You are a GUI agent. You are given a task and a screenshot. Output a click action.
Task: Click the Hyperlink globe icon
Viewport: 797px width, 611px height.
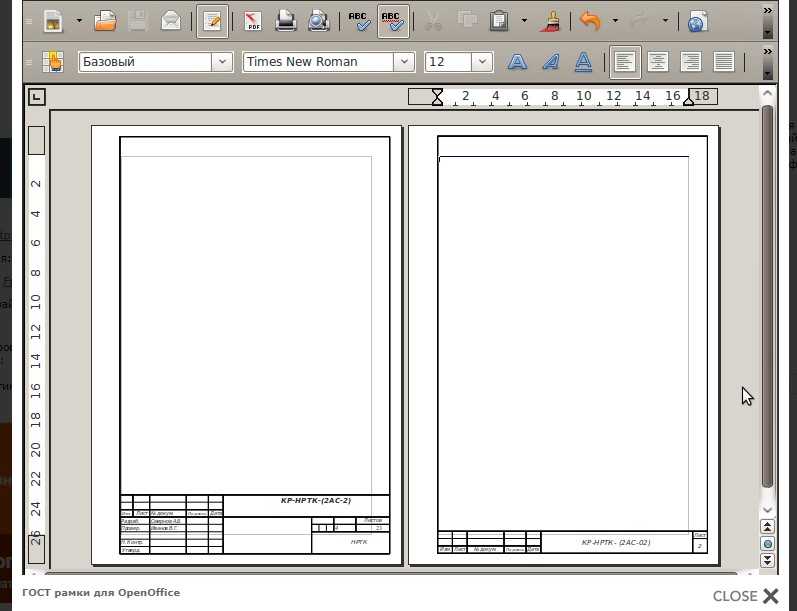pos(697,21)
